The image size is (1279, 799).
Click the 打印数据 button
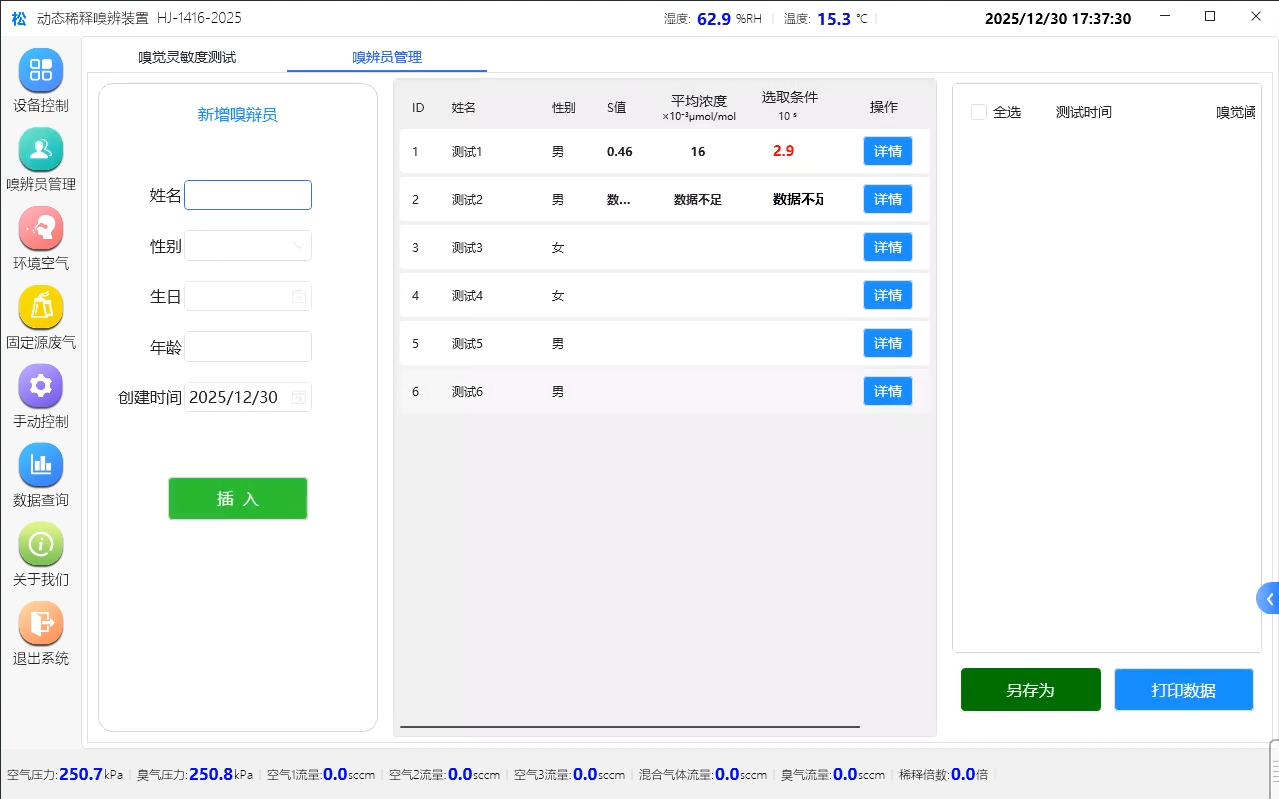(x=1183, y=689)
